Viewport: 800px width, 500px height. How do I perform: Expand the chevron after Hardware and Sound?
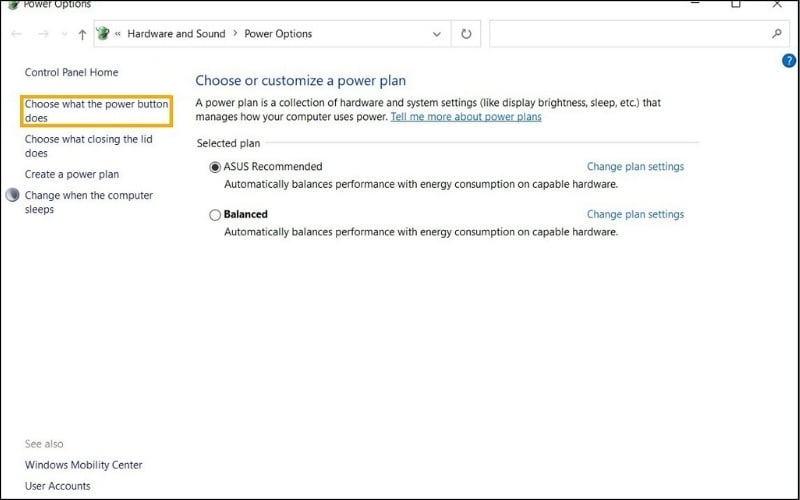click(x=236, y=34)
